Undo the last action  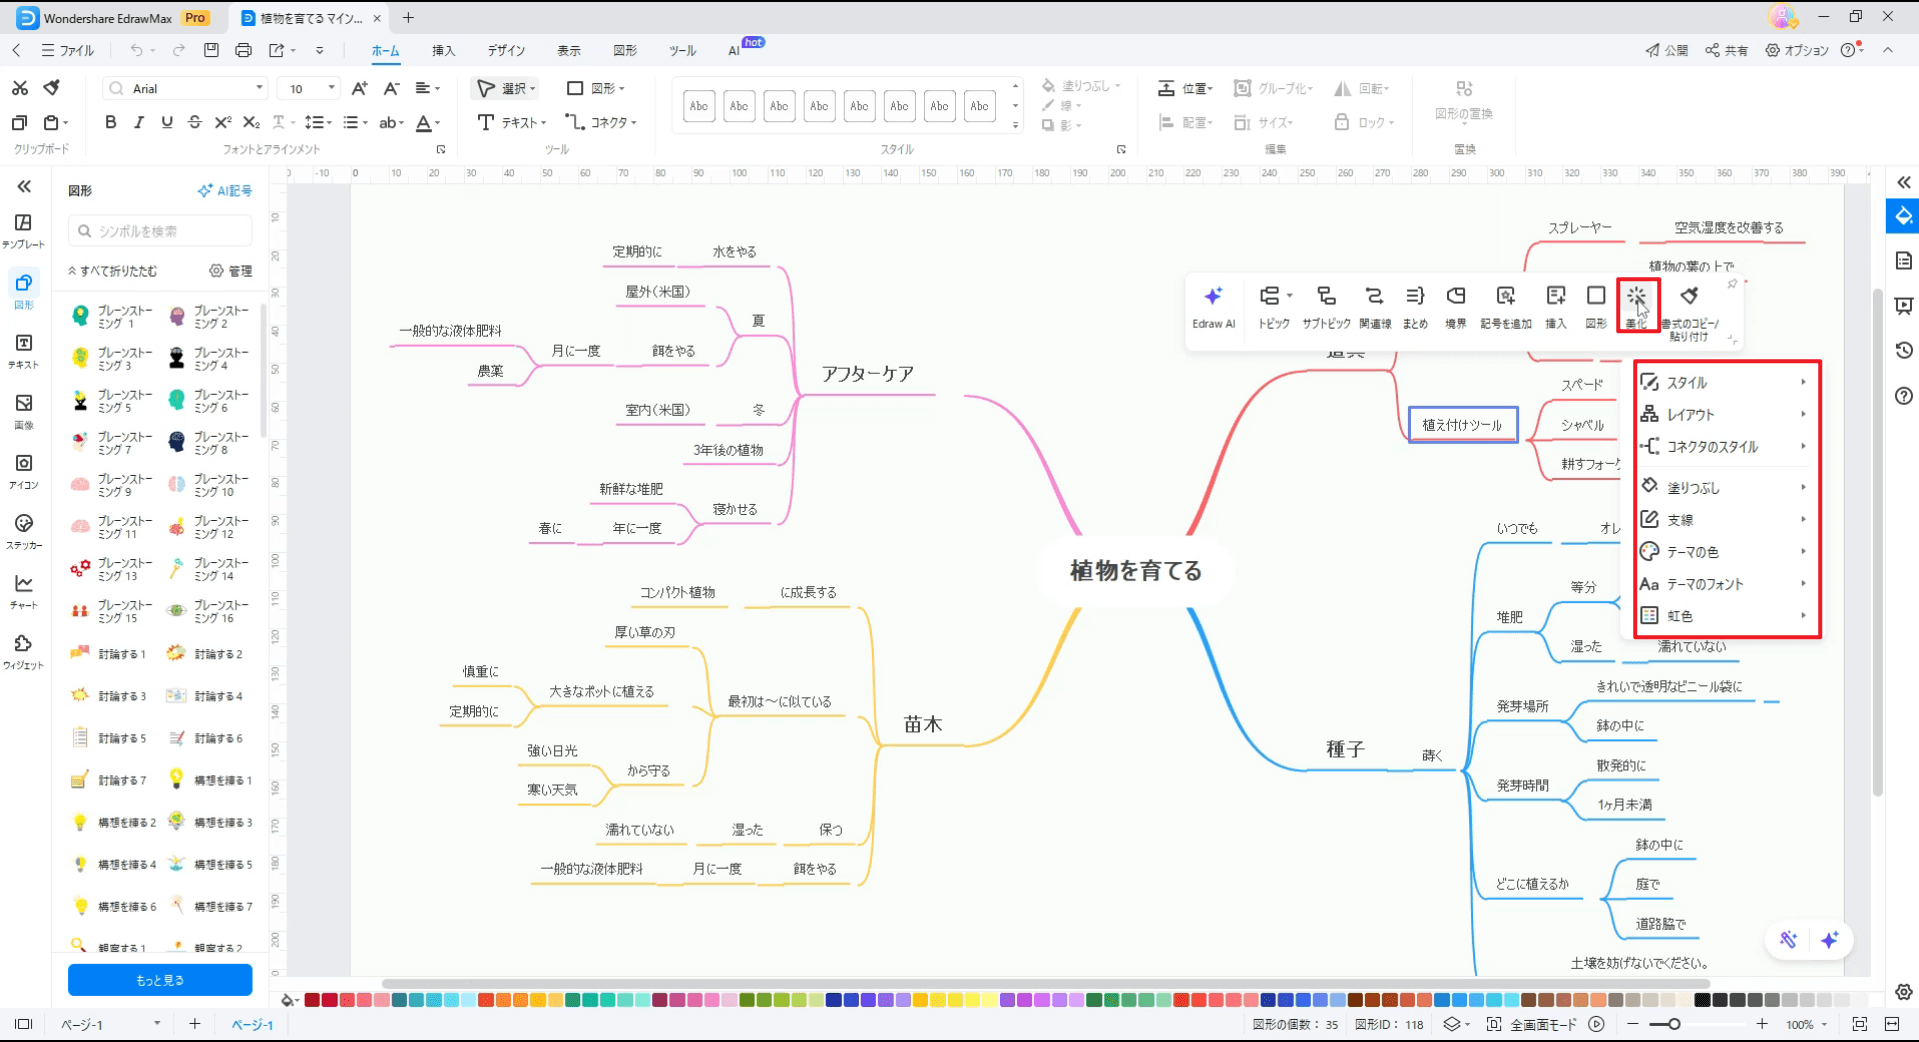pos(137,50)
